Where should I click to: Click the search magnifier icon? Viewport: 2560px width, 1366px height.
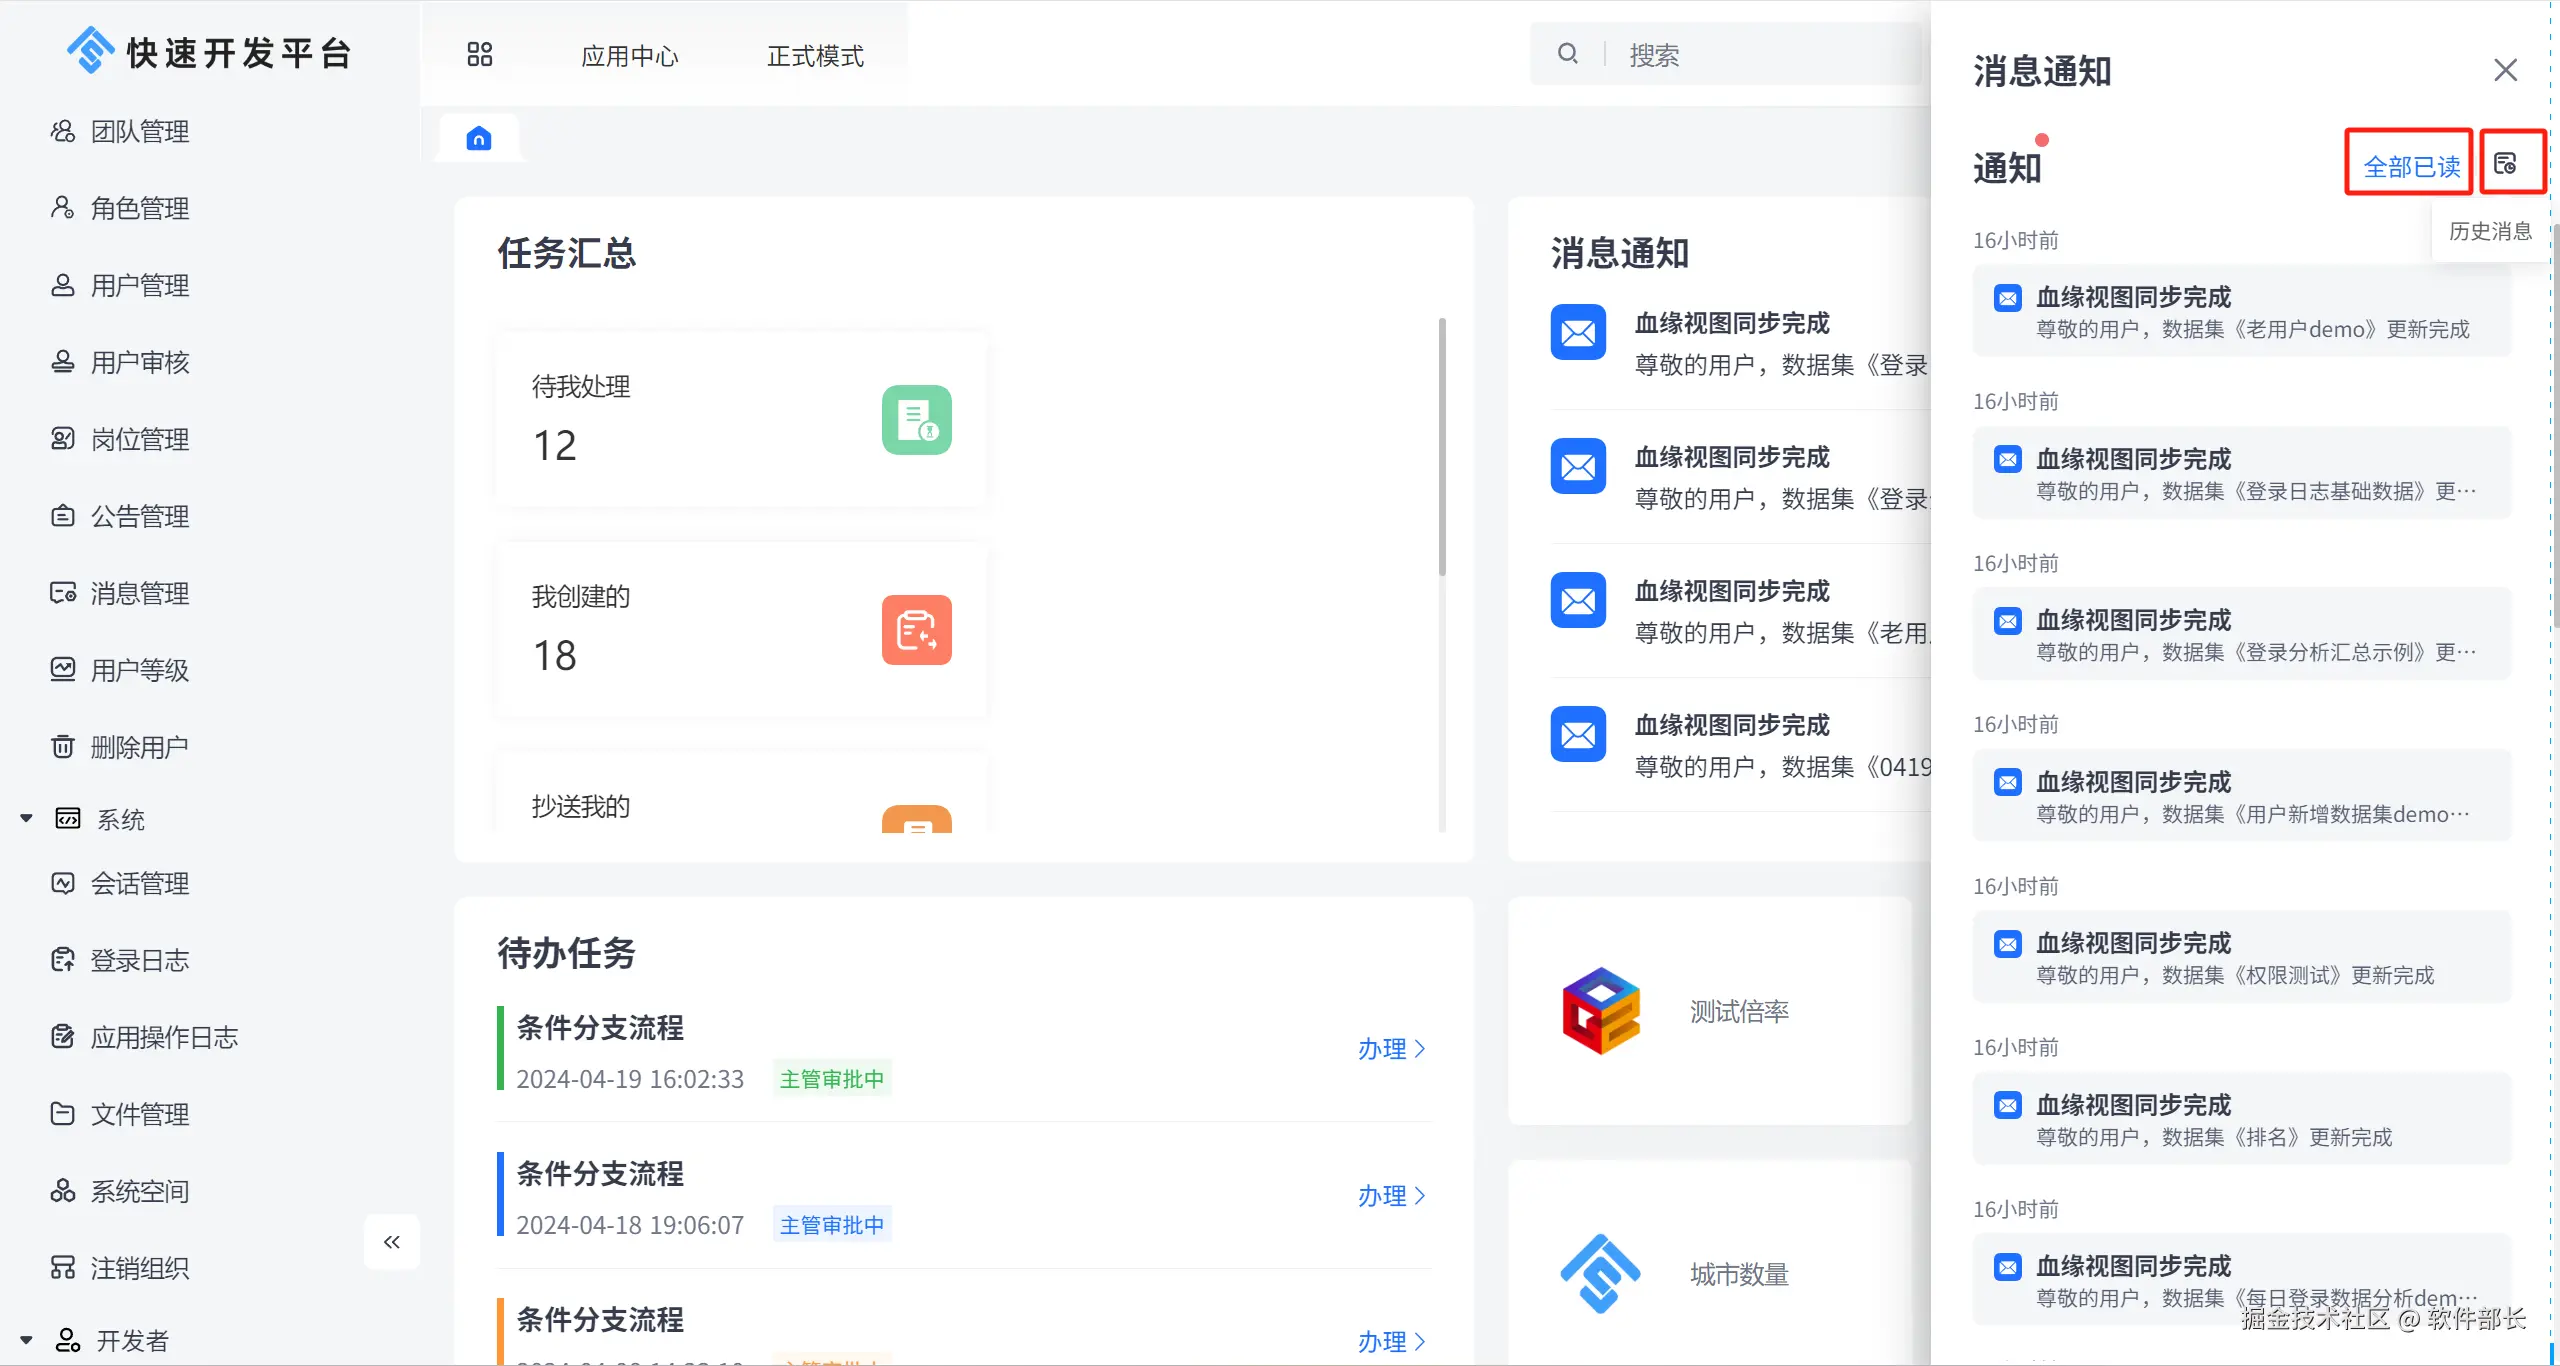coord(1568,54)
